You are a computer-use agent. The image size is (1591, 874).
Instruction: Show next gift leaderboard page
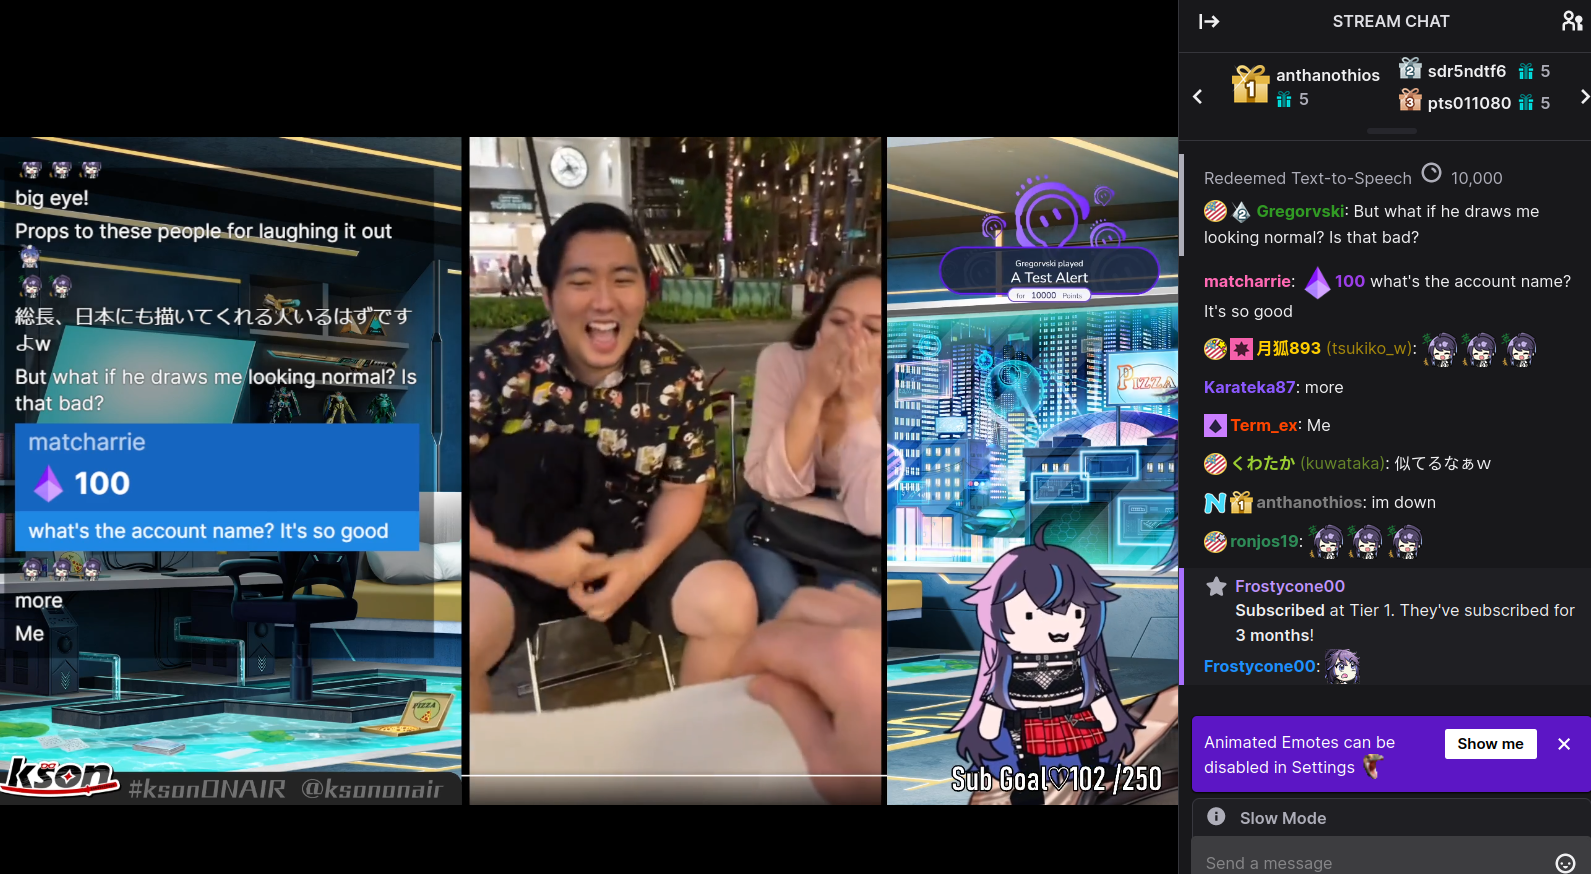1584,97
